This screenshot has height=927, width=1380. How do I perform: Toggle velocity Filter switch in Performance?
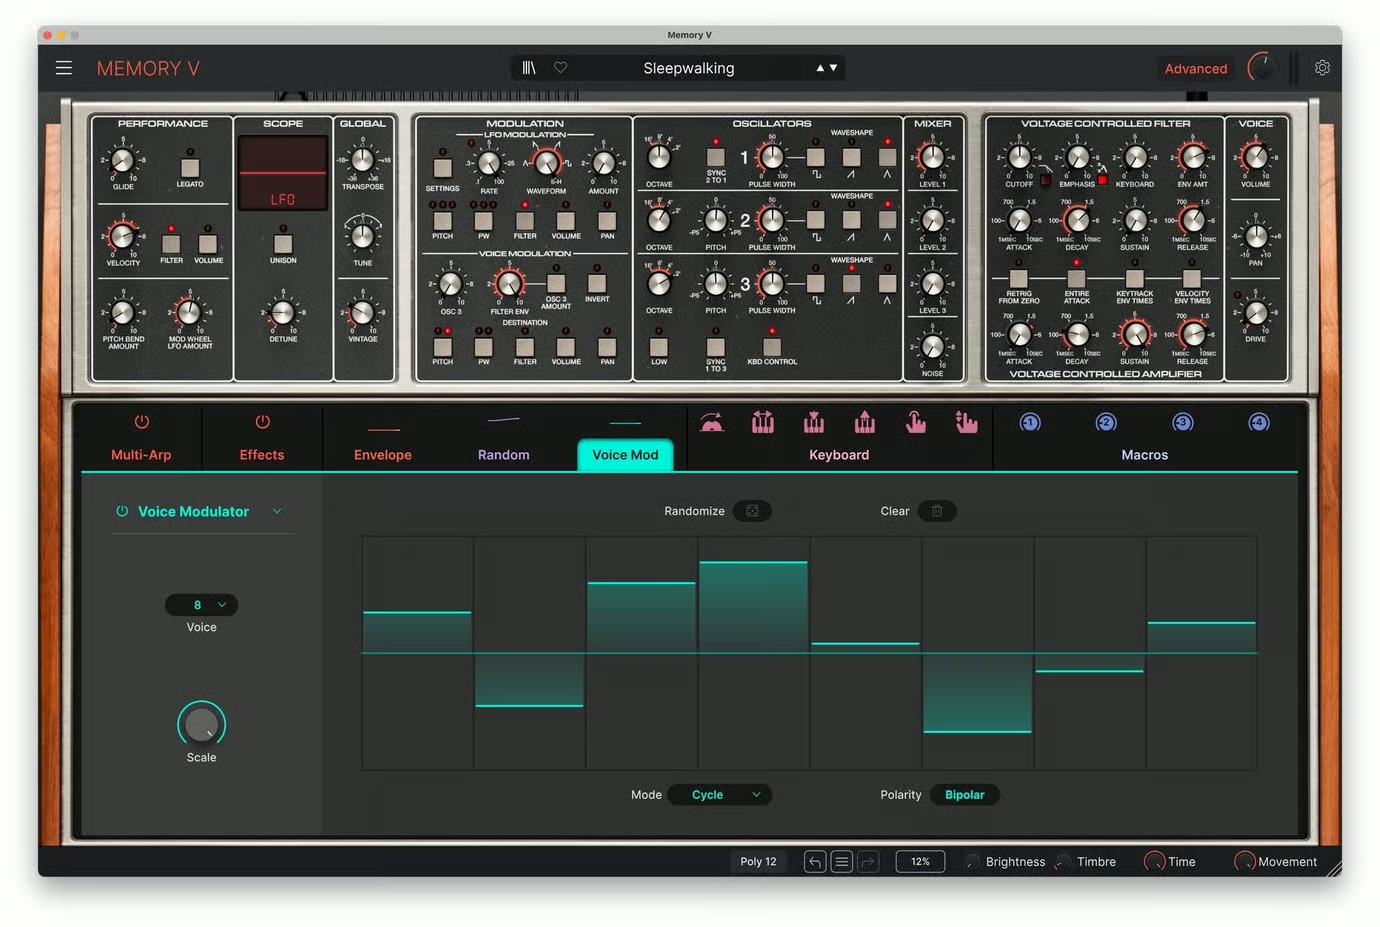tap(171, 243)
